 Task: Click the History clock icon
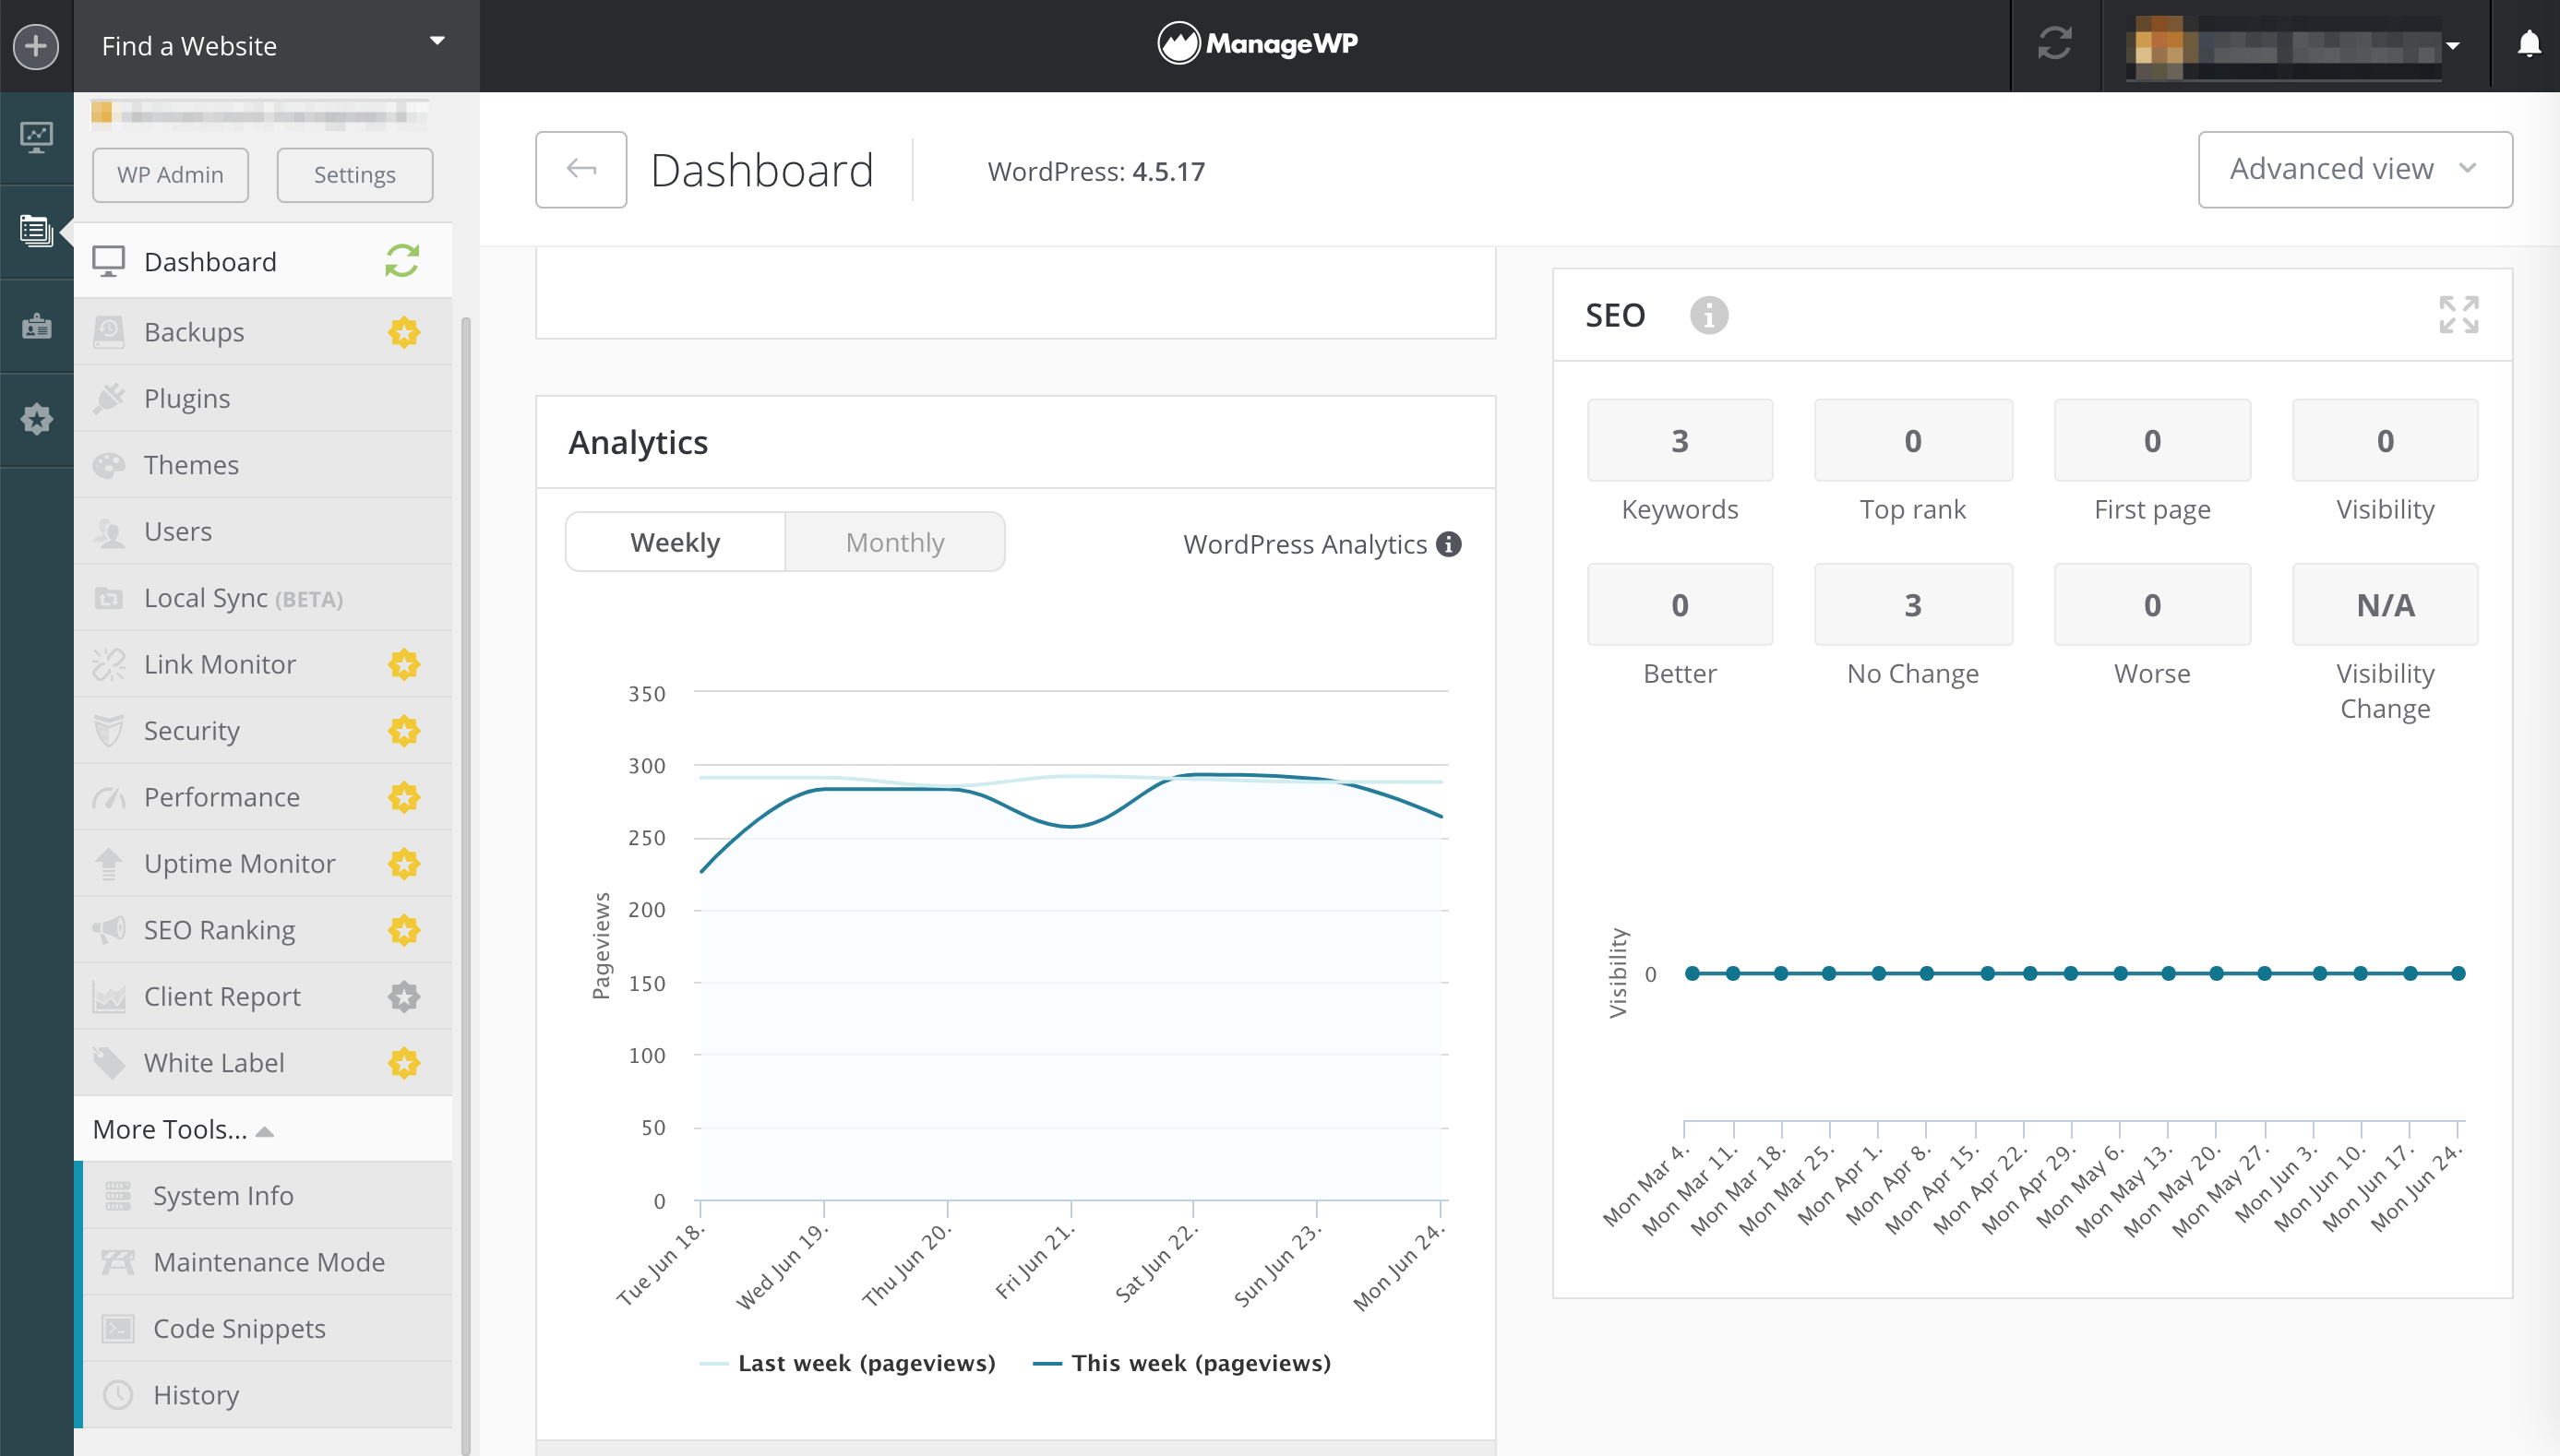click(x=118, y=1394)
